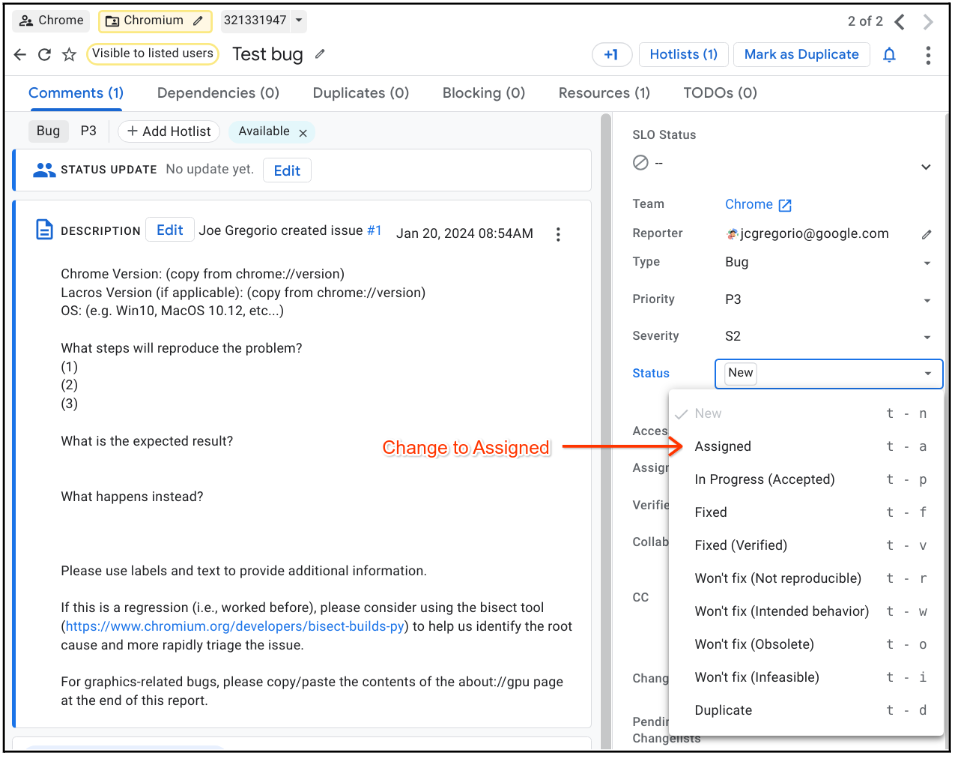Click the pencil icon beside Test bug title
Screen dimensions: 953x757
click(320, 54)
